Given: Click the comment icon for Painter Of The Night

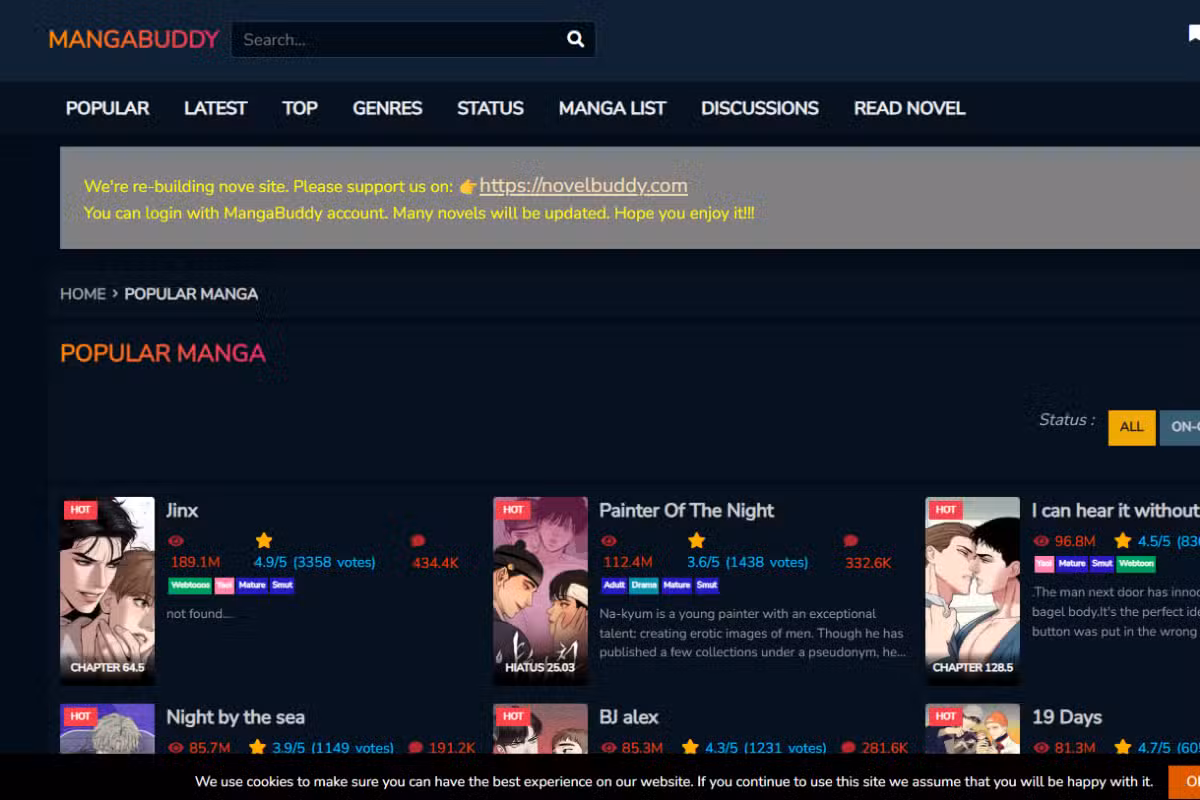Looking at the screenshot, I should pos(851,541).
